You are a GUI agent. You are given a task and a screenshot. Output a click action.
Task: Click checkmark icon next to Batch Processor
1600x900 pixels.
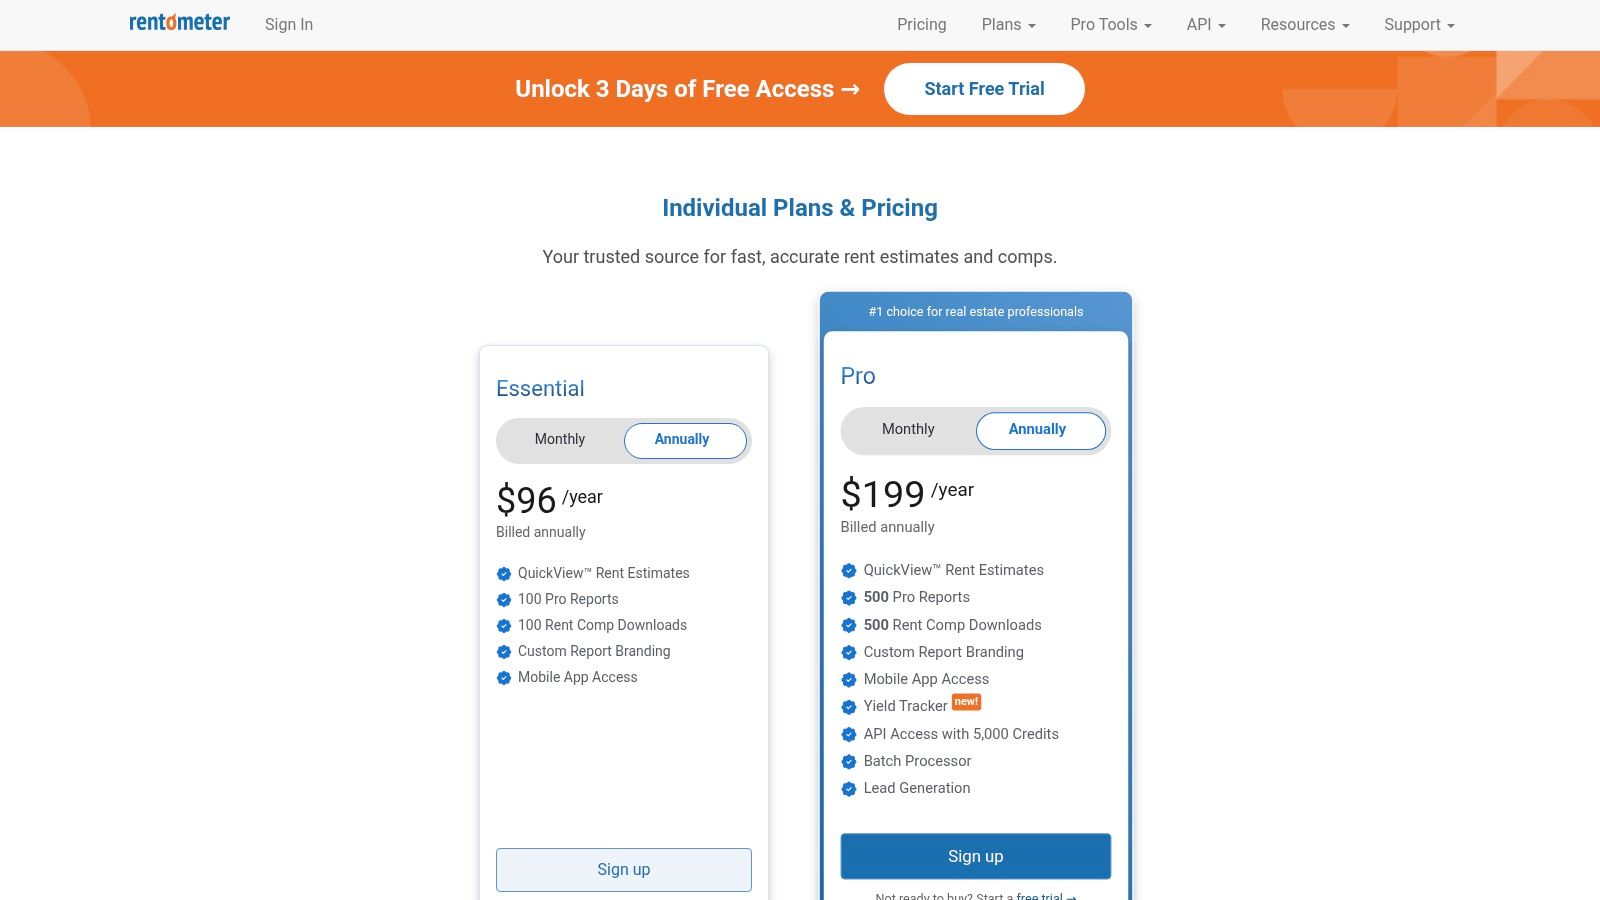click(x=849, y=762)
